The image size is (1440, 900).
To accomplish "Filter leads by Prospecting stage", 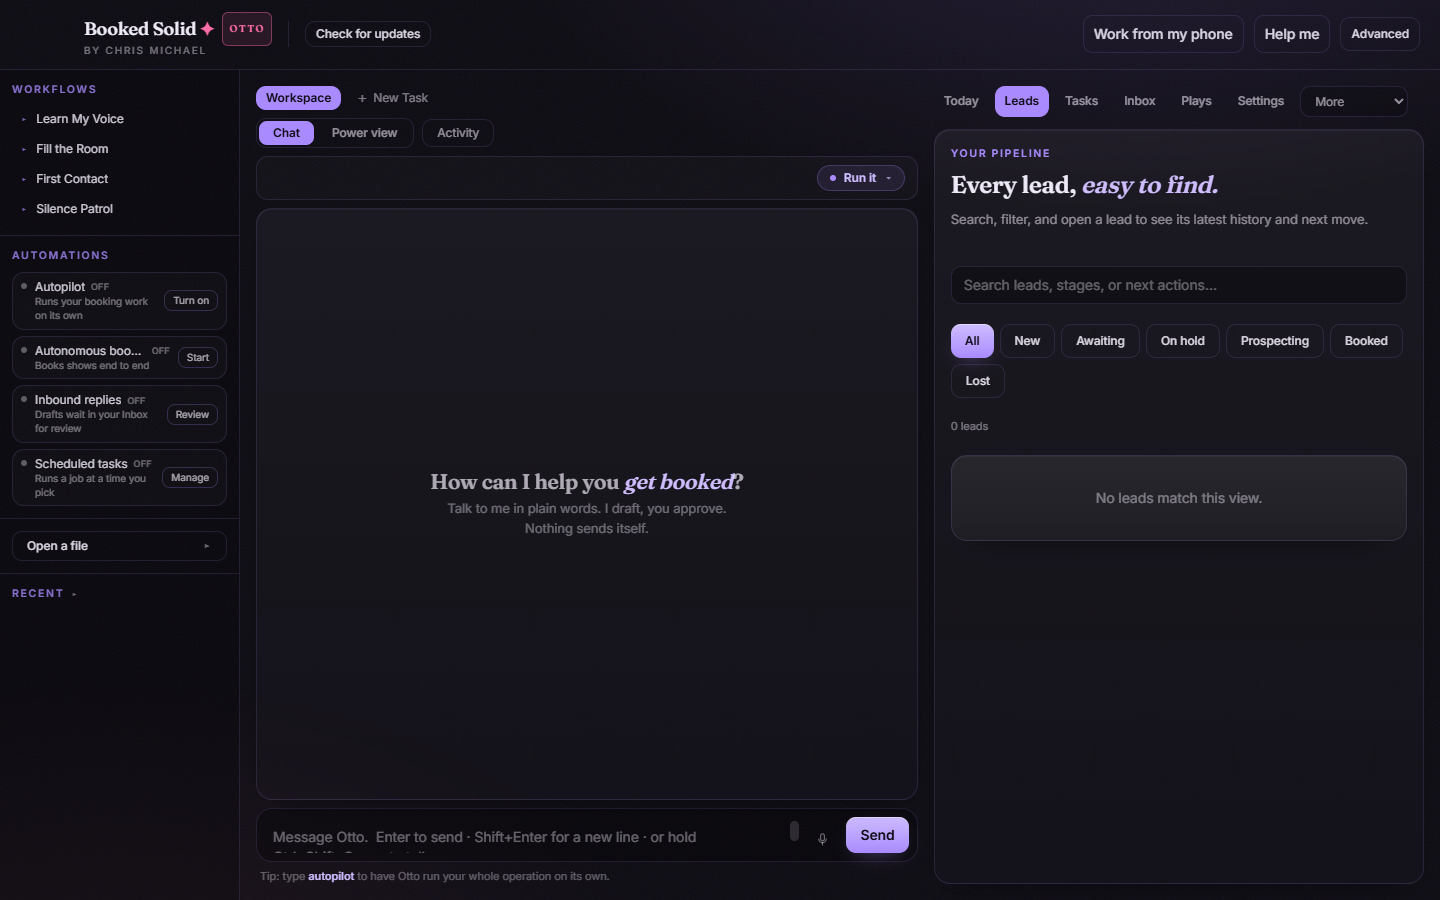I will pyautogui.click(x=1274, y=341).
